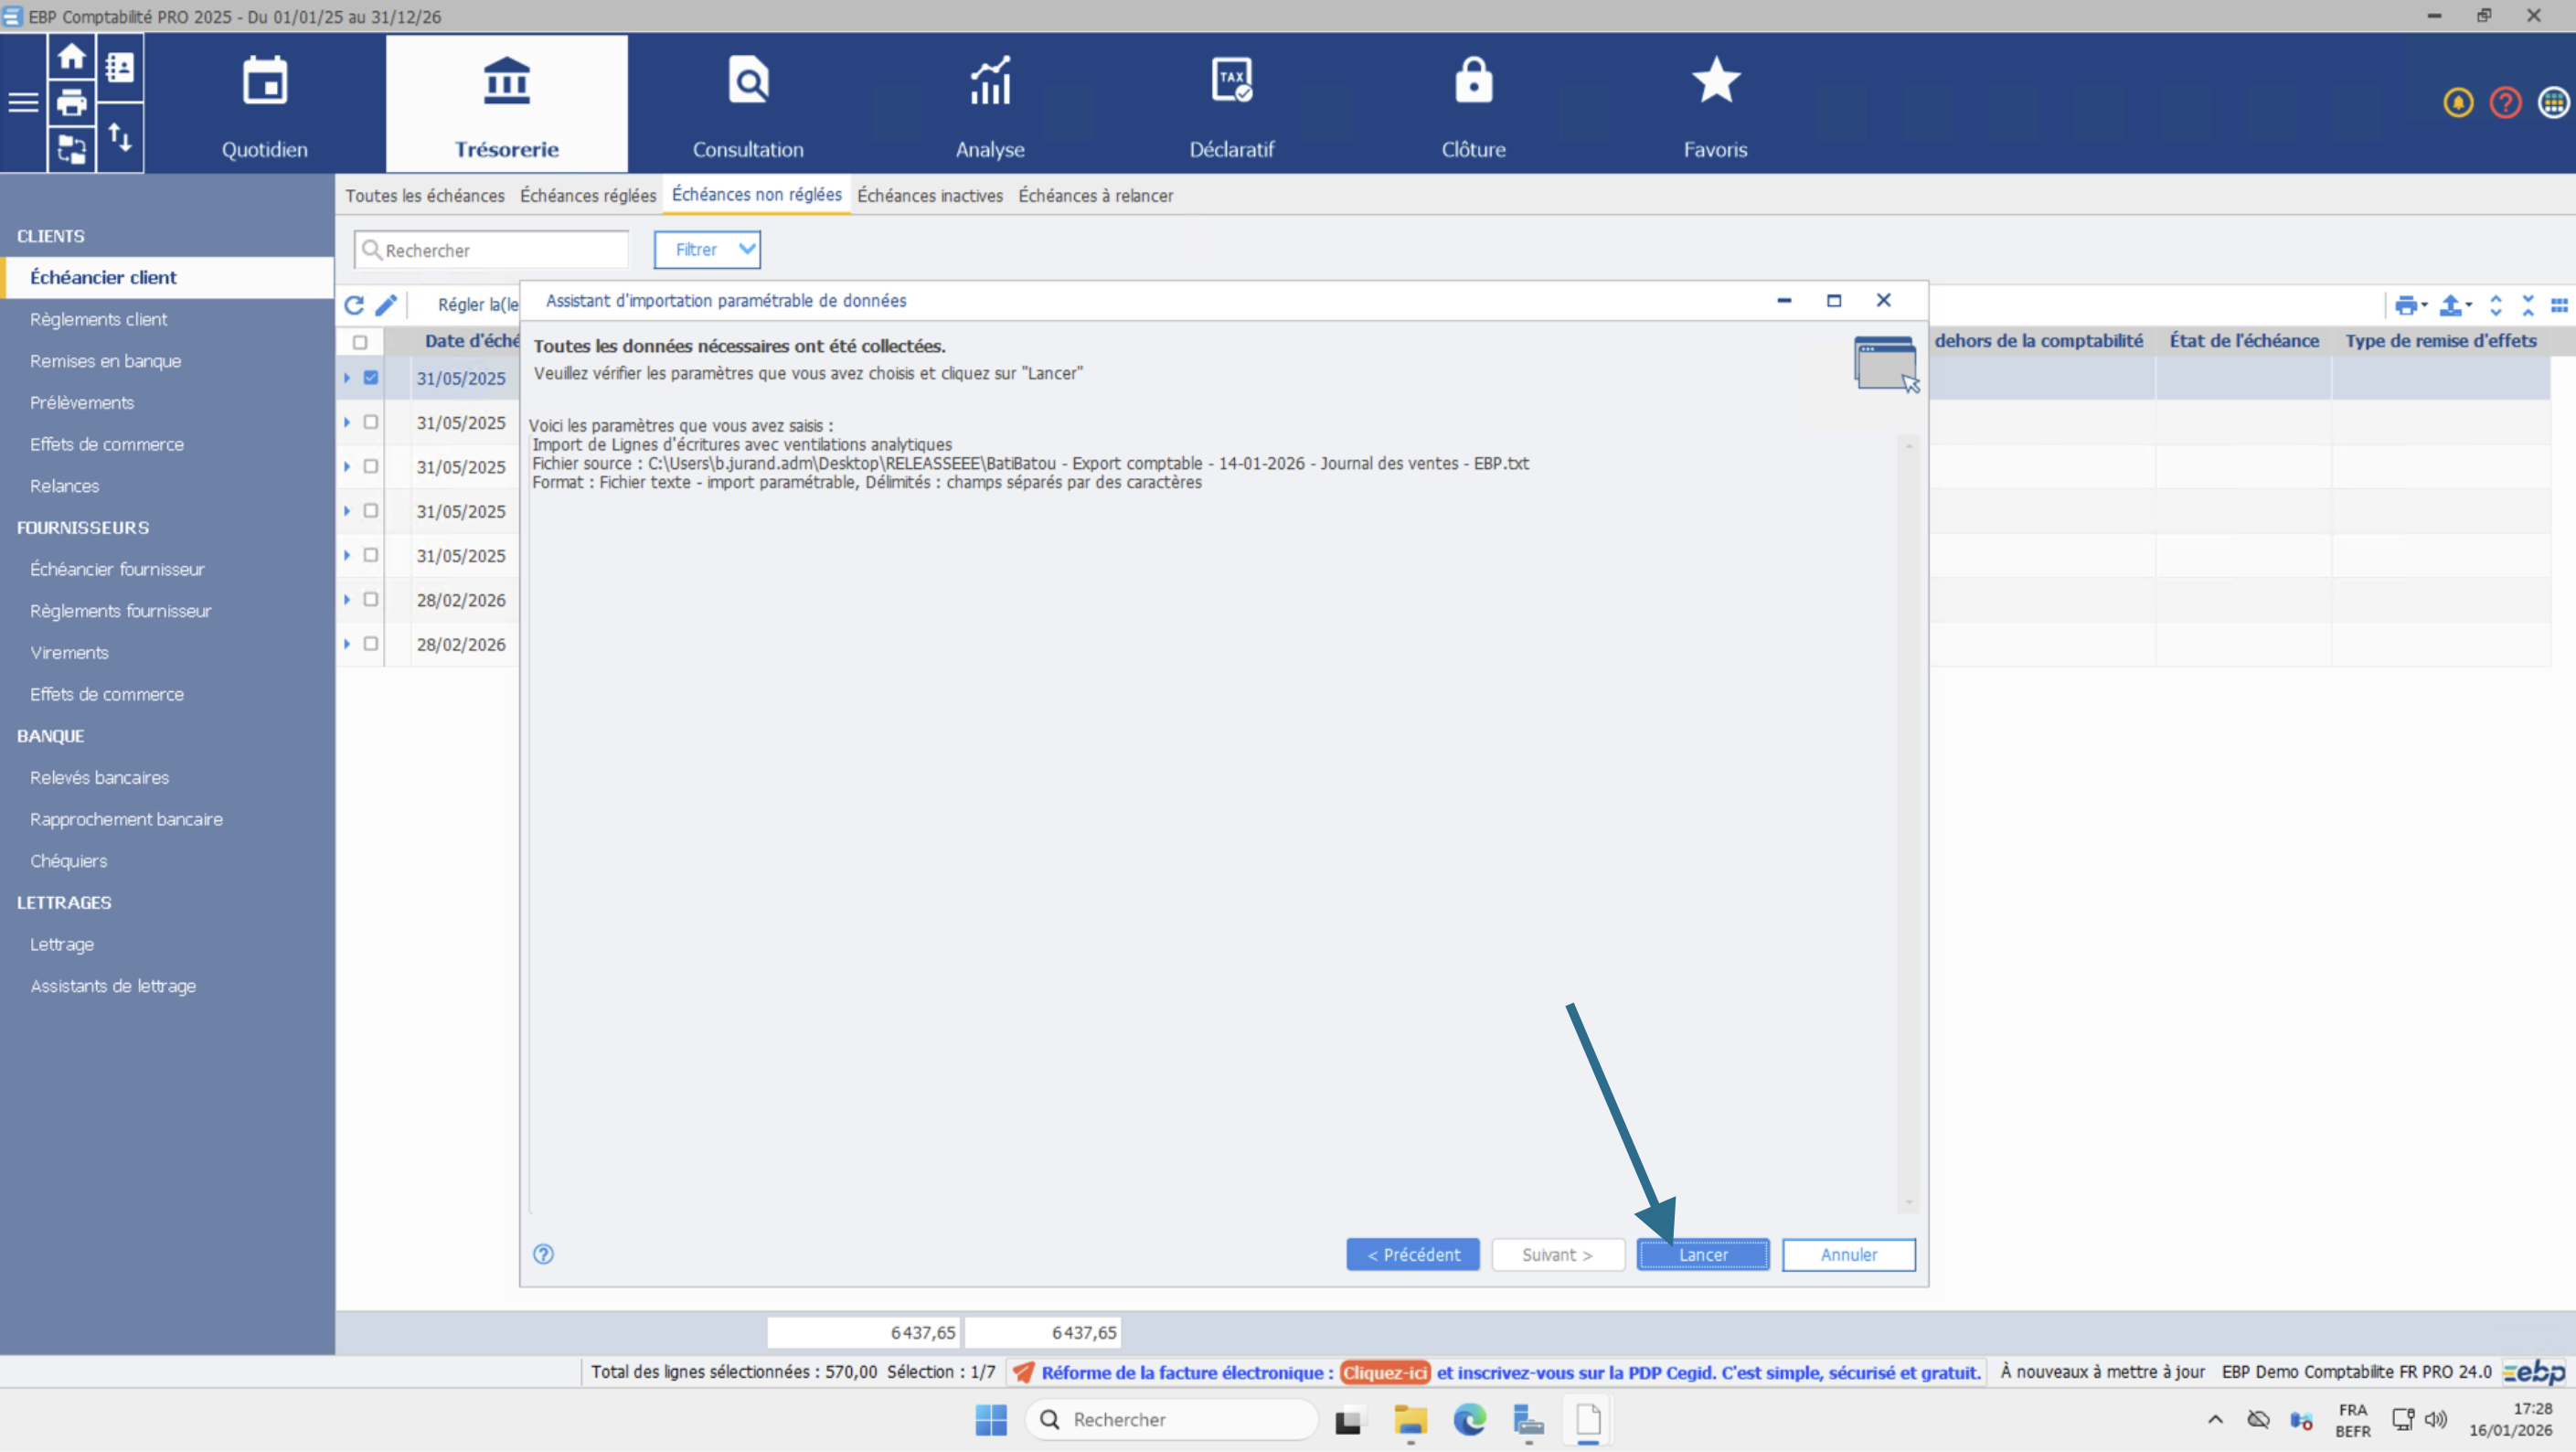Open the Filtrer dropdown
2576x1452 pixels.
pos(707,250)
